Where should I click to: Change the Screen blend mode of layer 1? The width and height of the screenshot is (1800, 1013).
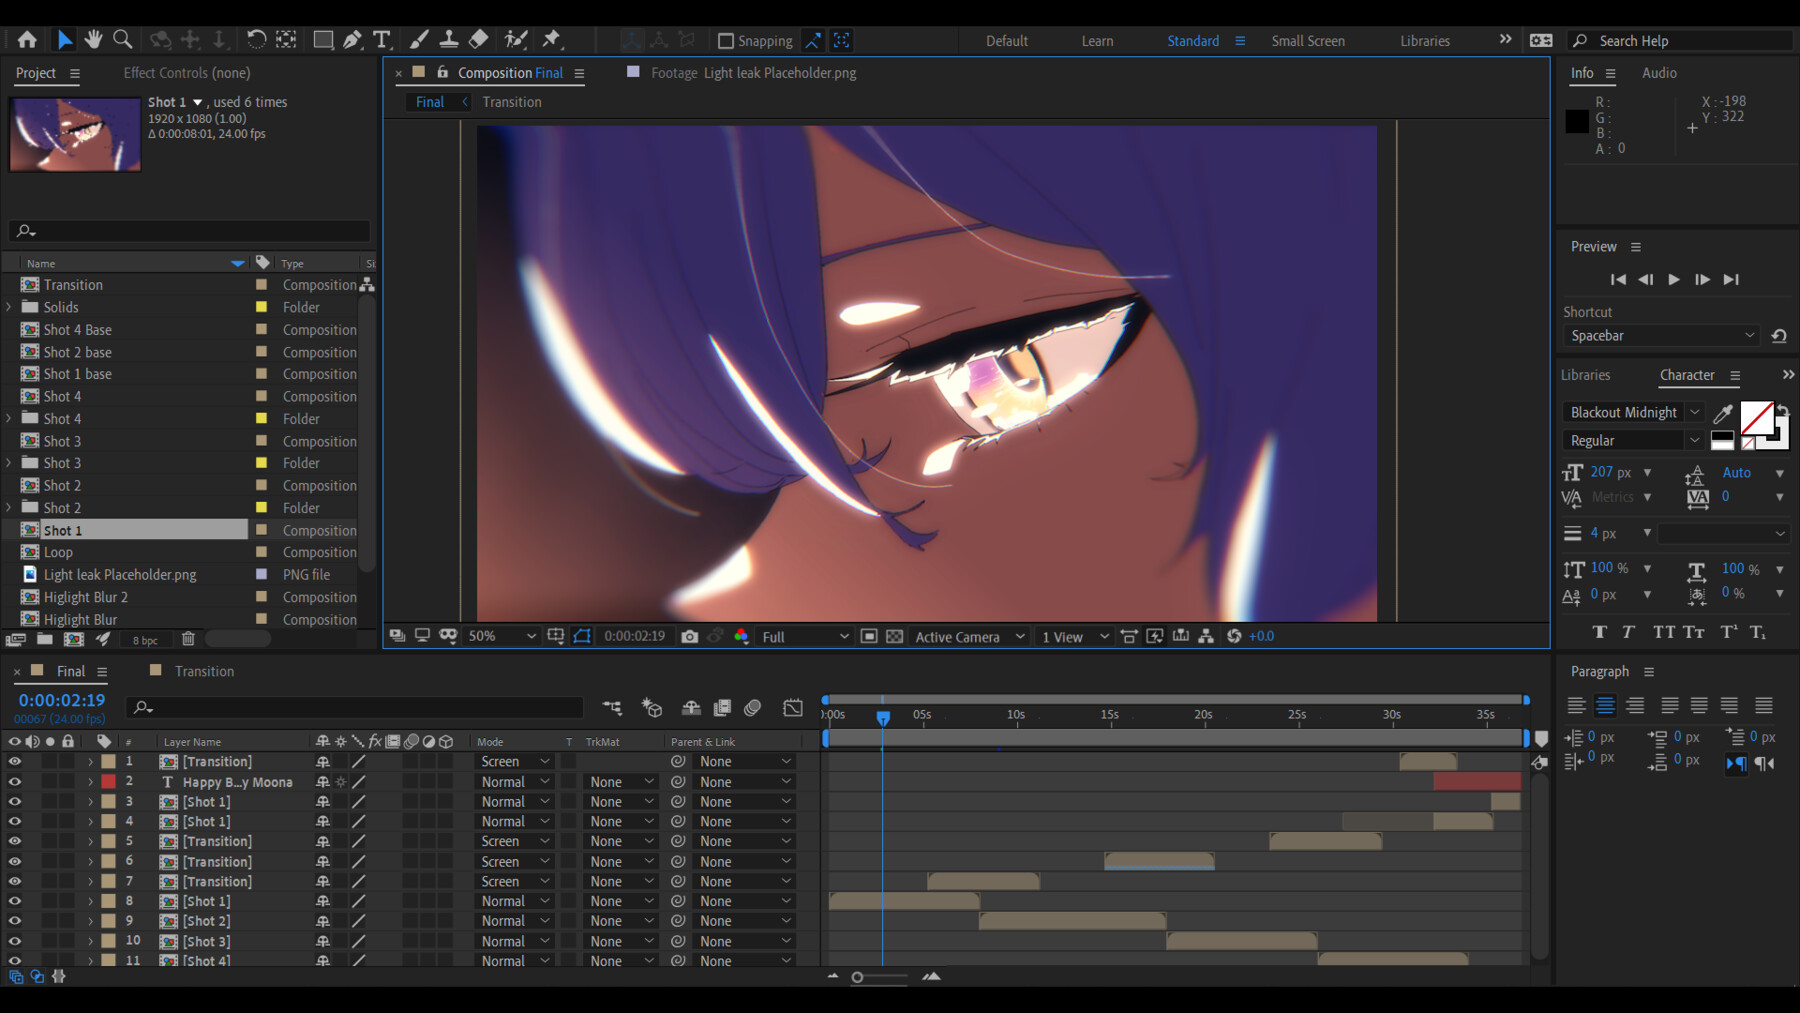click(x=513, y=761)
